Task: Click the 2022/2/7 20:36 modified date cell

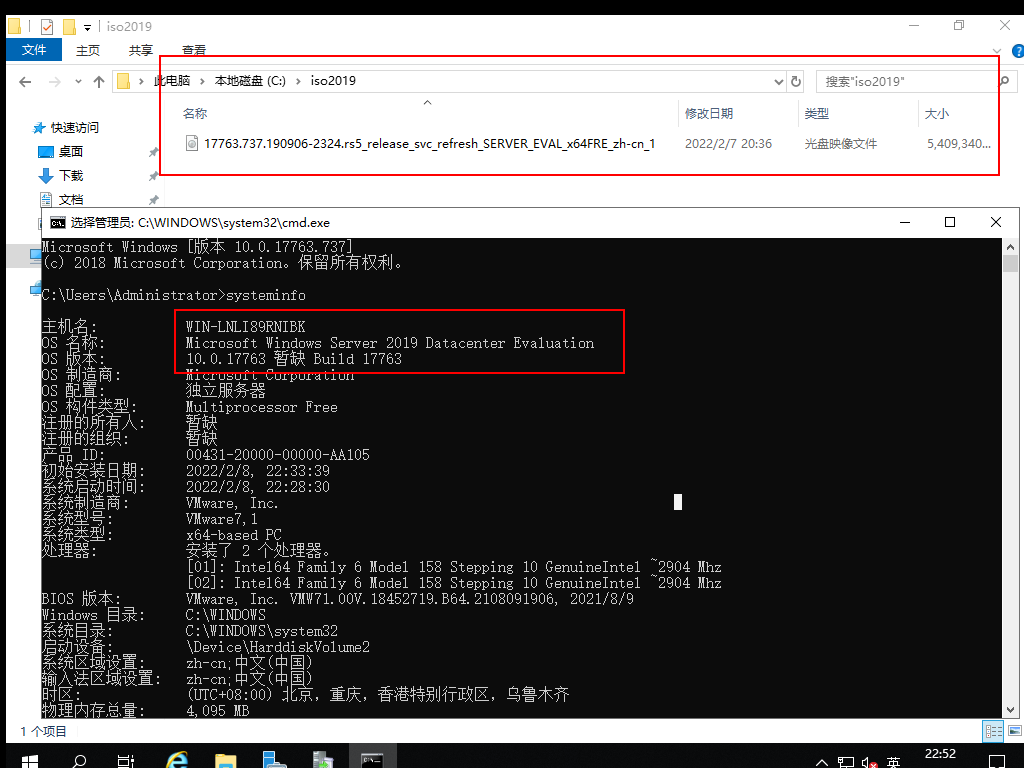Action: (x=728, y=144)
